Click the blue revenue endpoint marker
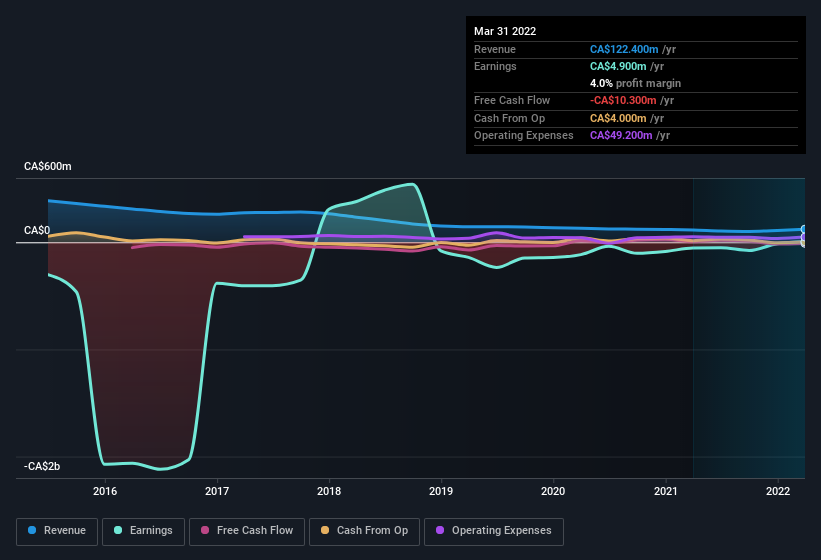This screenshot has height=560, width=821. [804, 229]
